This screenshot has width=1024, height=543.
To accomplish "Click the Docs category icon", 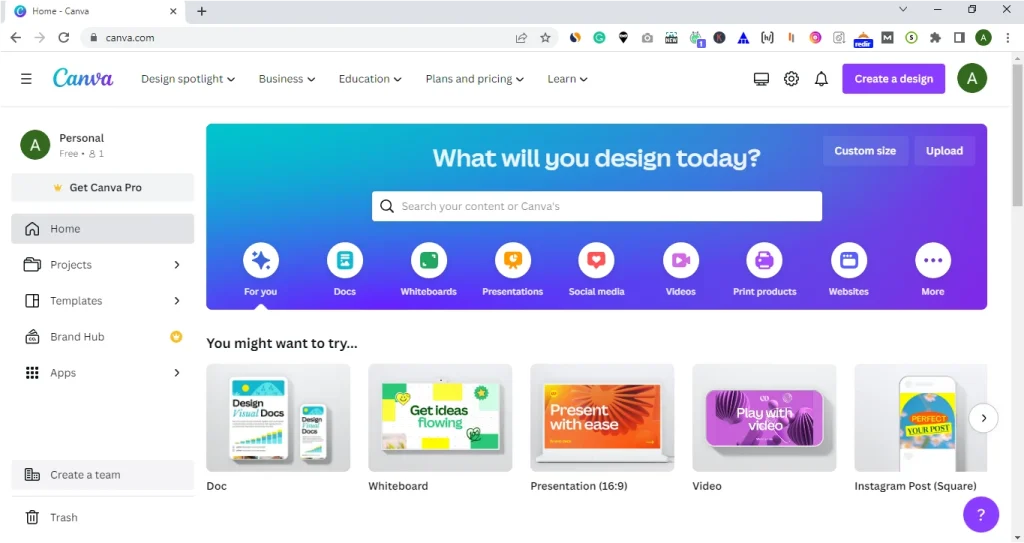I will pos(344,261).
